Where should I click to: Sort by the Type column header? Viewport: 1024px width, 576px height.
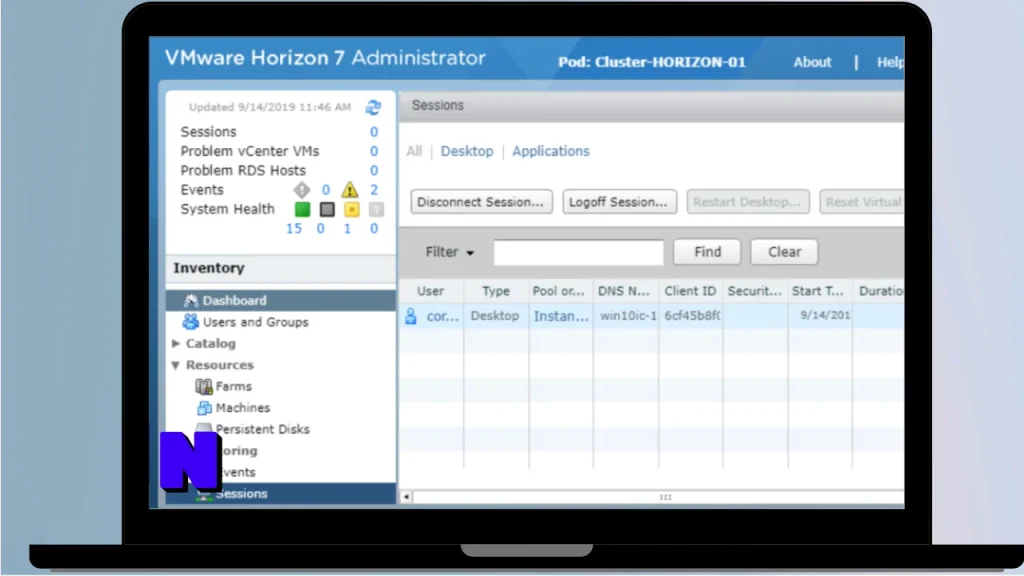point(496,291)
